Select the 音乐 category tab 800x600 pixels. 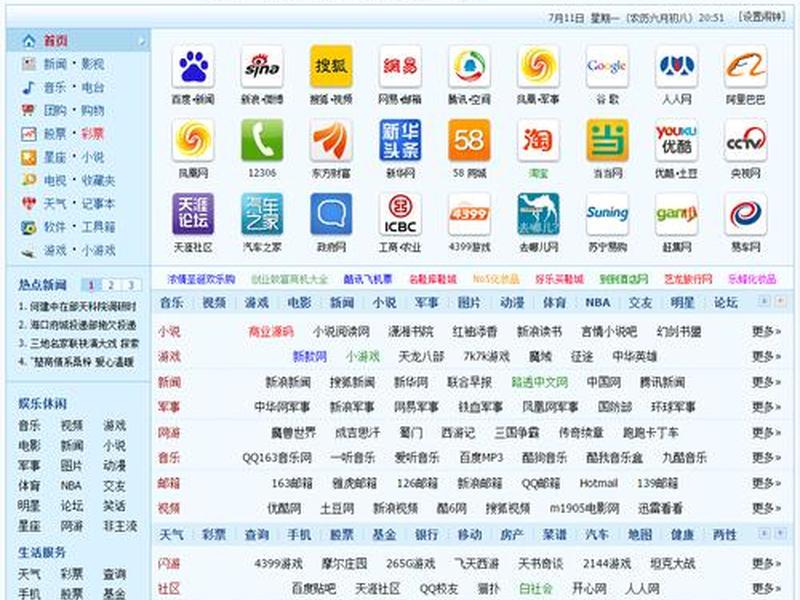click(171, 303)
